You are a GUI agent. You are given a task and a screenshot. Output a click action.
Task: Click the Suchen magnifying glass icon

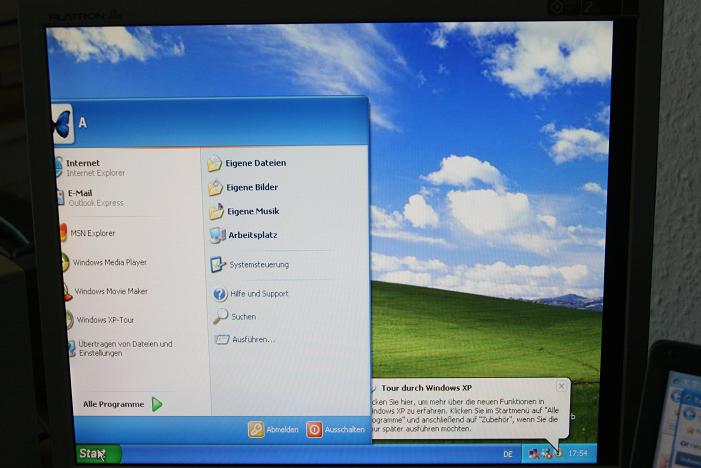220,316
